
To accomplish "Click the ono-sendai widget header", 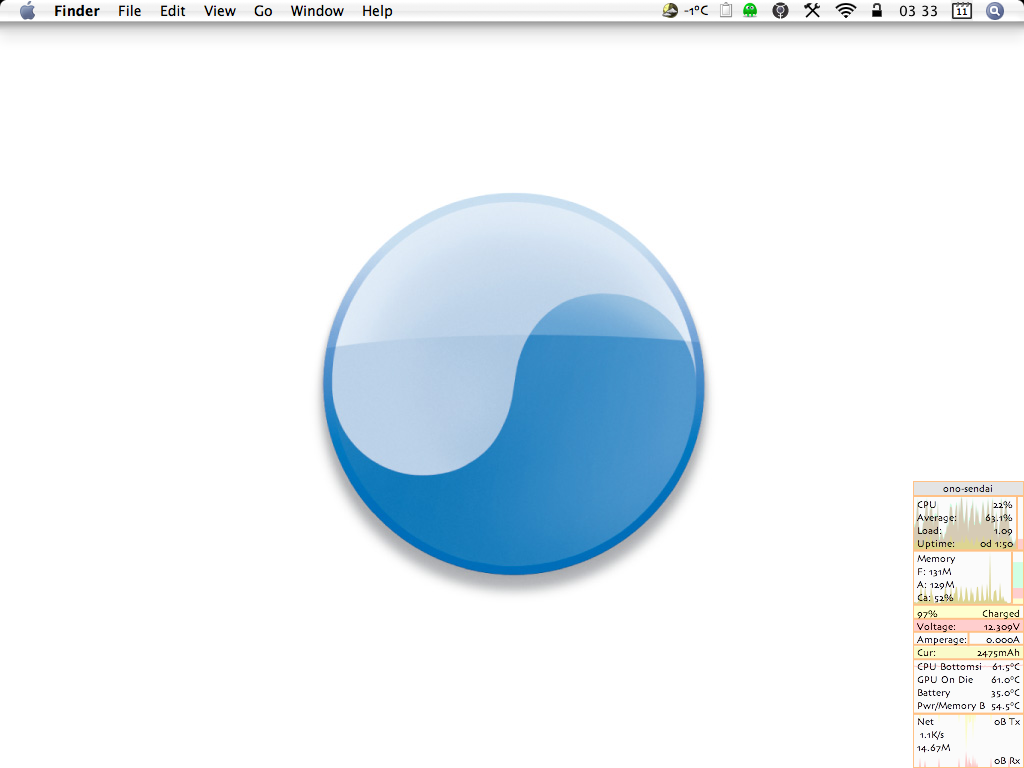I will tap(968, 488).
